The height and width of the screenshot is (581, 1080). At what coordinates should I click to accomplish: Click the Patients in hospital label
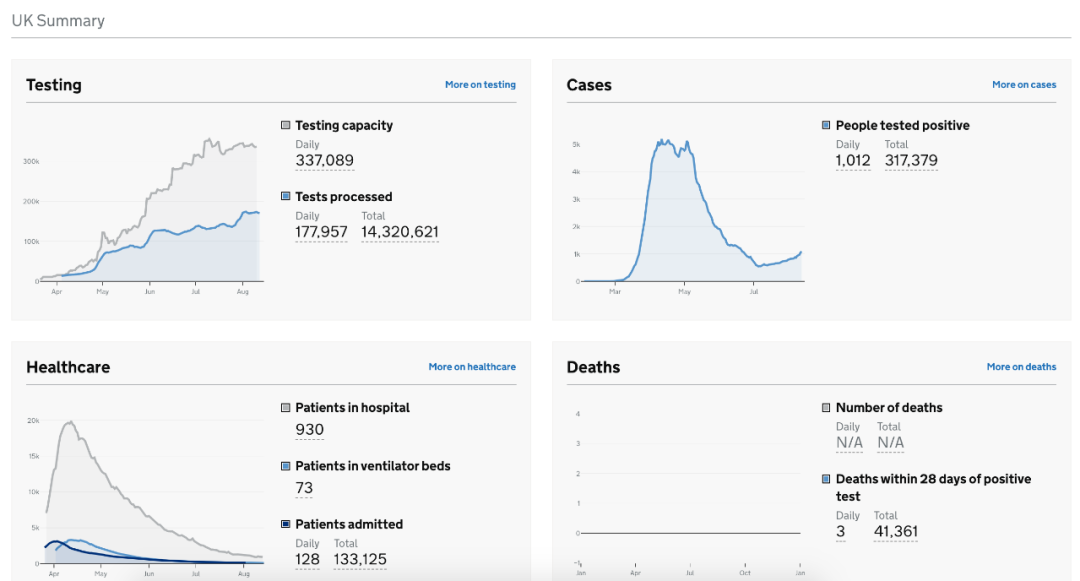point(352,408)
